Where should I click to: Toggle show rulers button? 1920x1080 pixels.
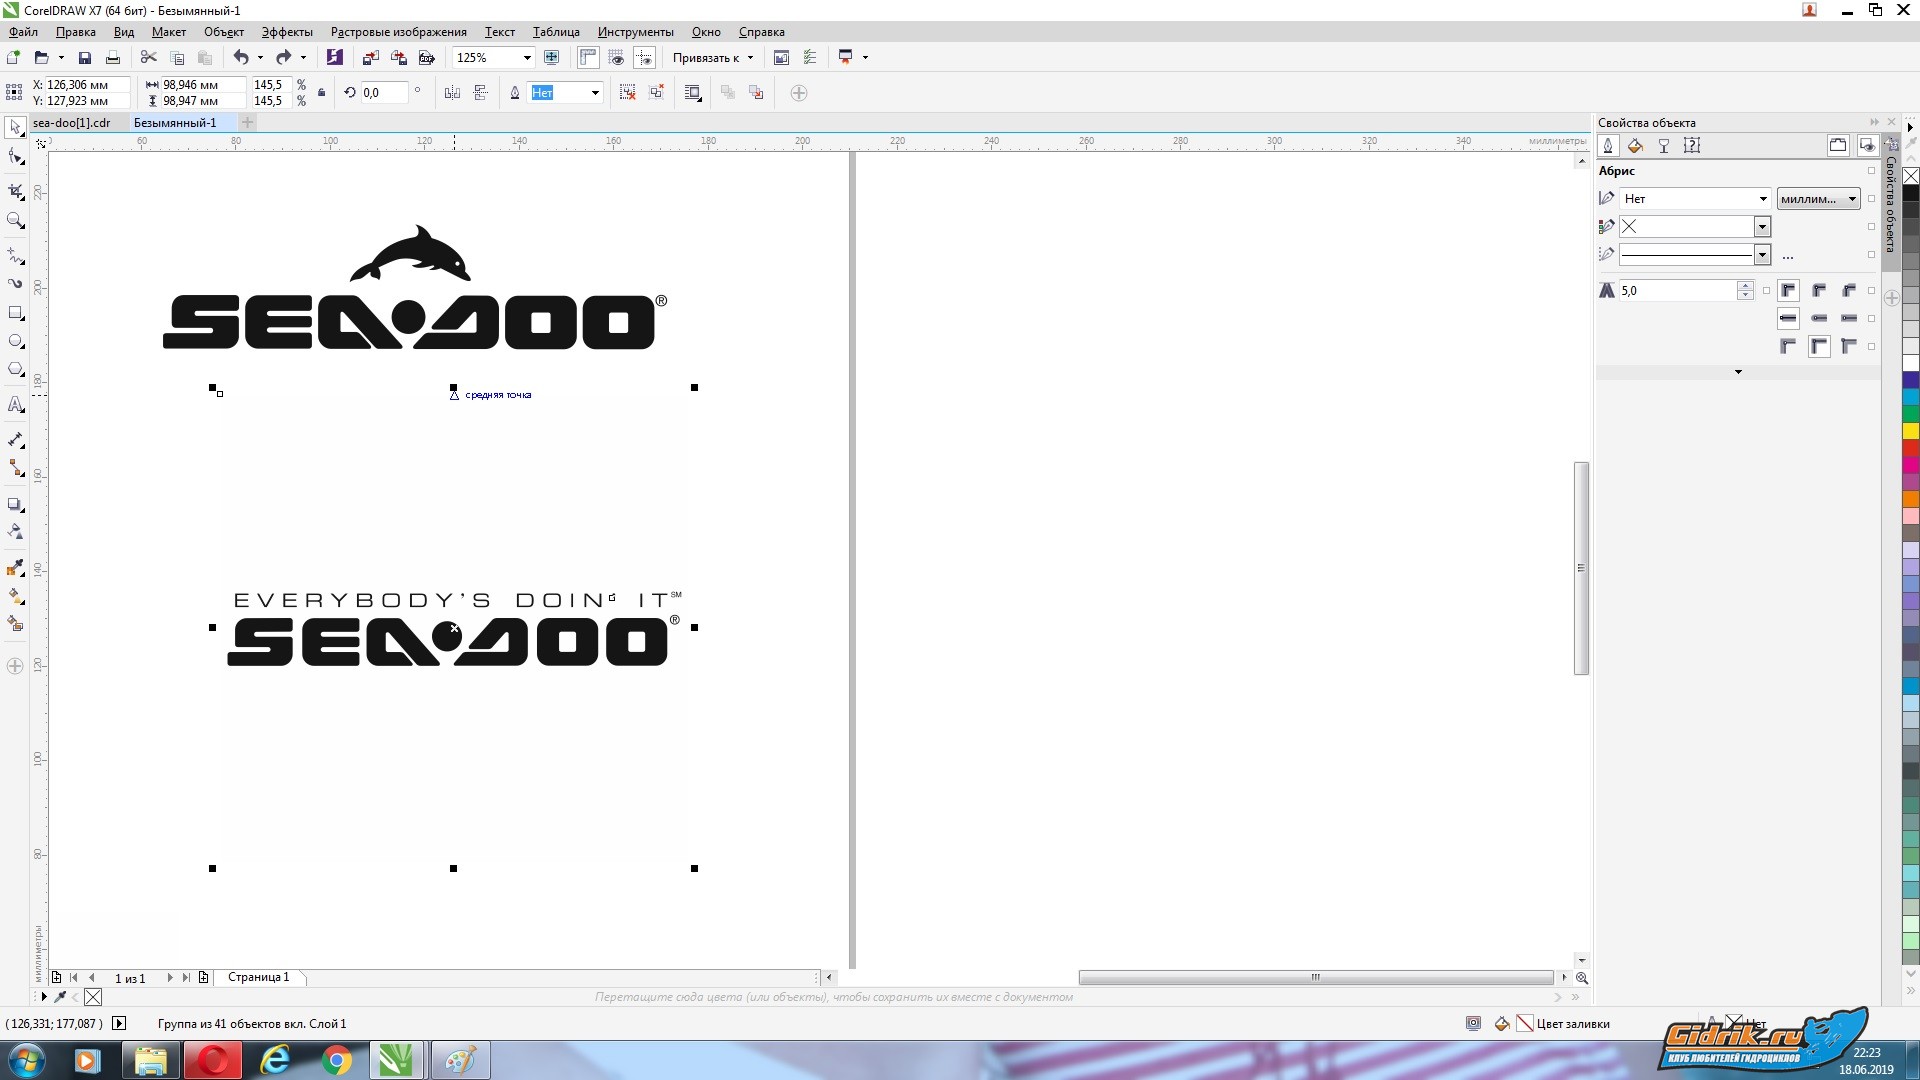coord(588,58)
